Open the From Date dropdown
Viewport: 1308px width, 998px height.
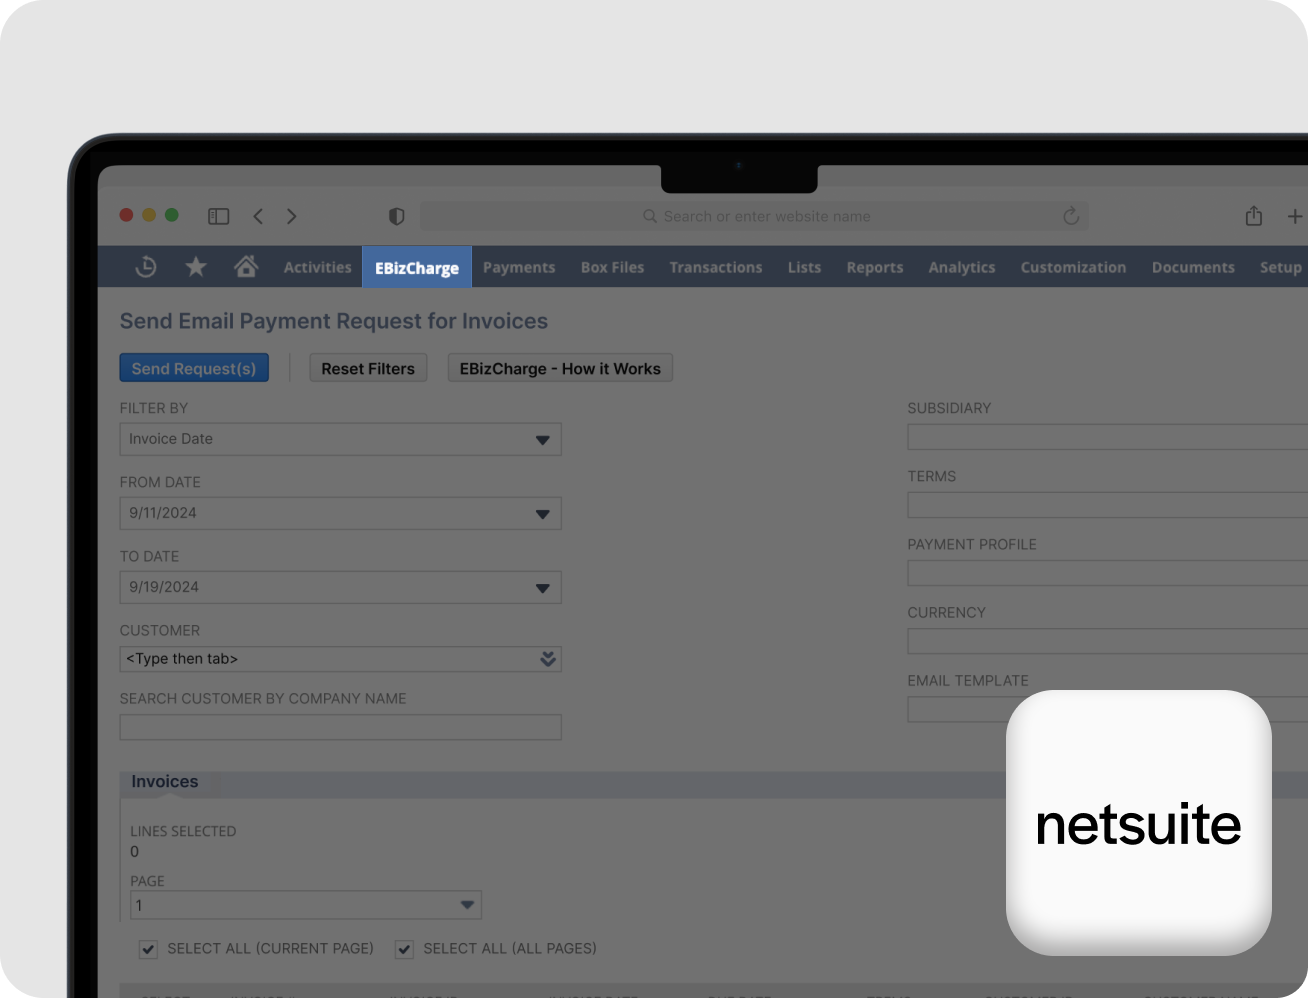[542, 514]
